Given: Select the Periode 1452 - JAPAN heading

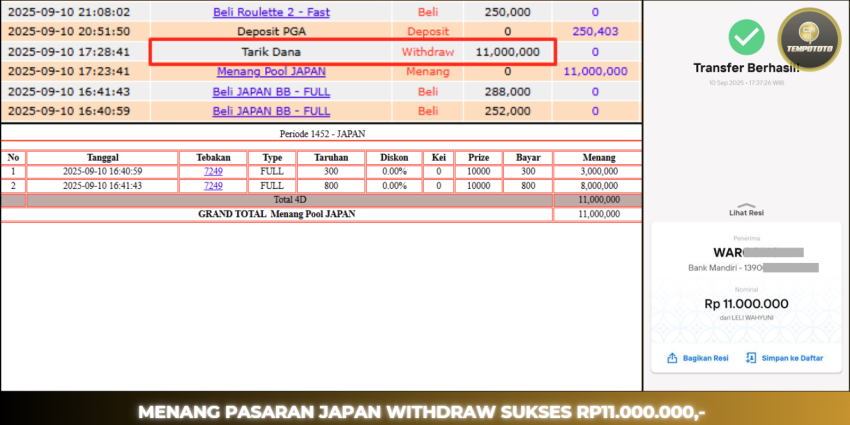Looking at the screenshot, I should [322, 134].
